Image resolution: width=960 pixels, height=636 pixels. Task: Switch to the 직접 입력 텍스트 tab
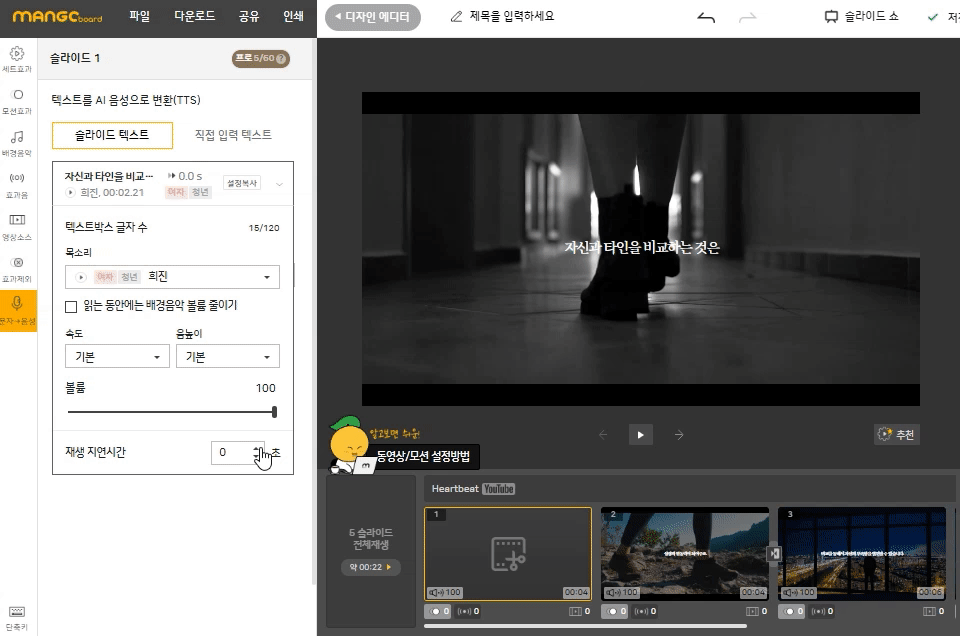(233, 135)
